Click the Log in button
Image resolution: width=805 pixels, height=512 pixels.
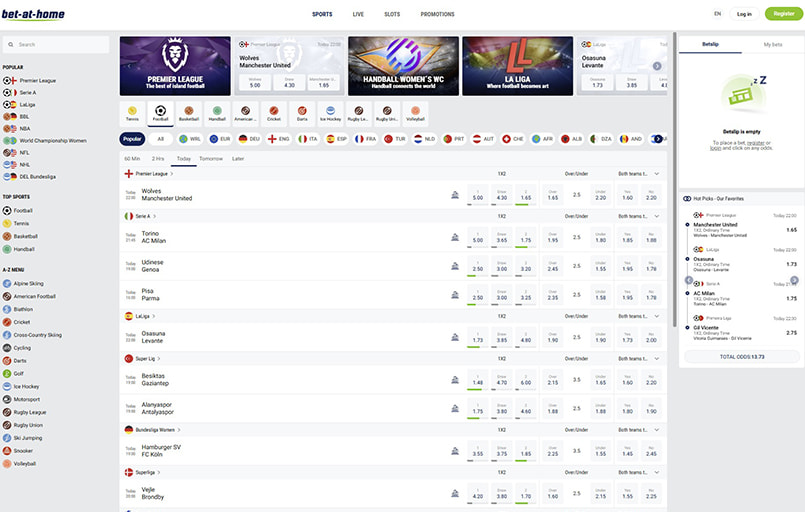(x=744, y=14)
